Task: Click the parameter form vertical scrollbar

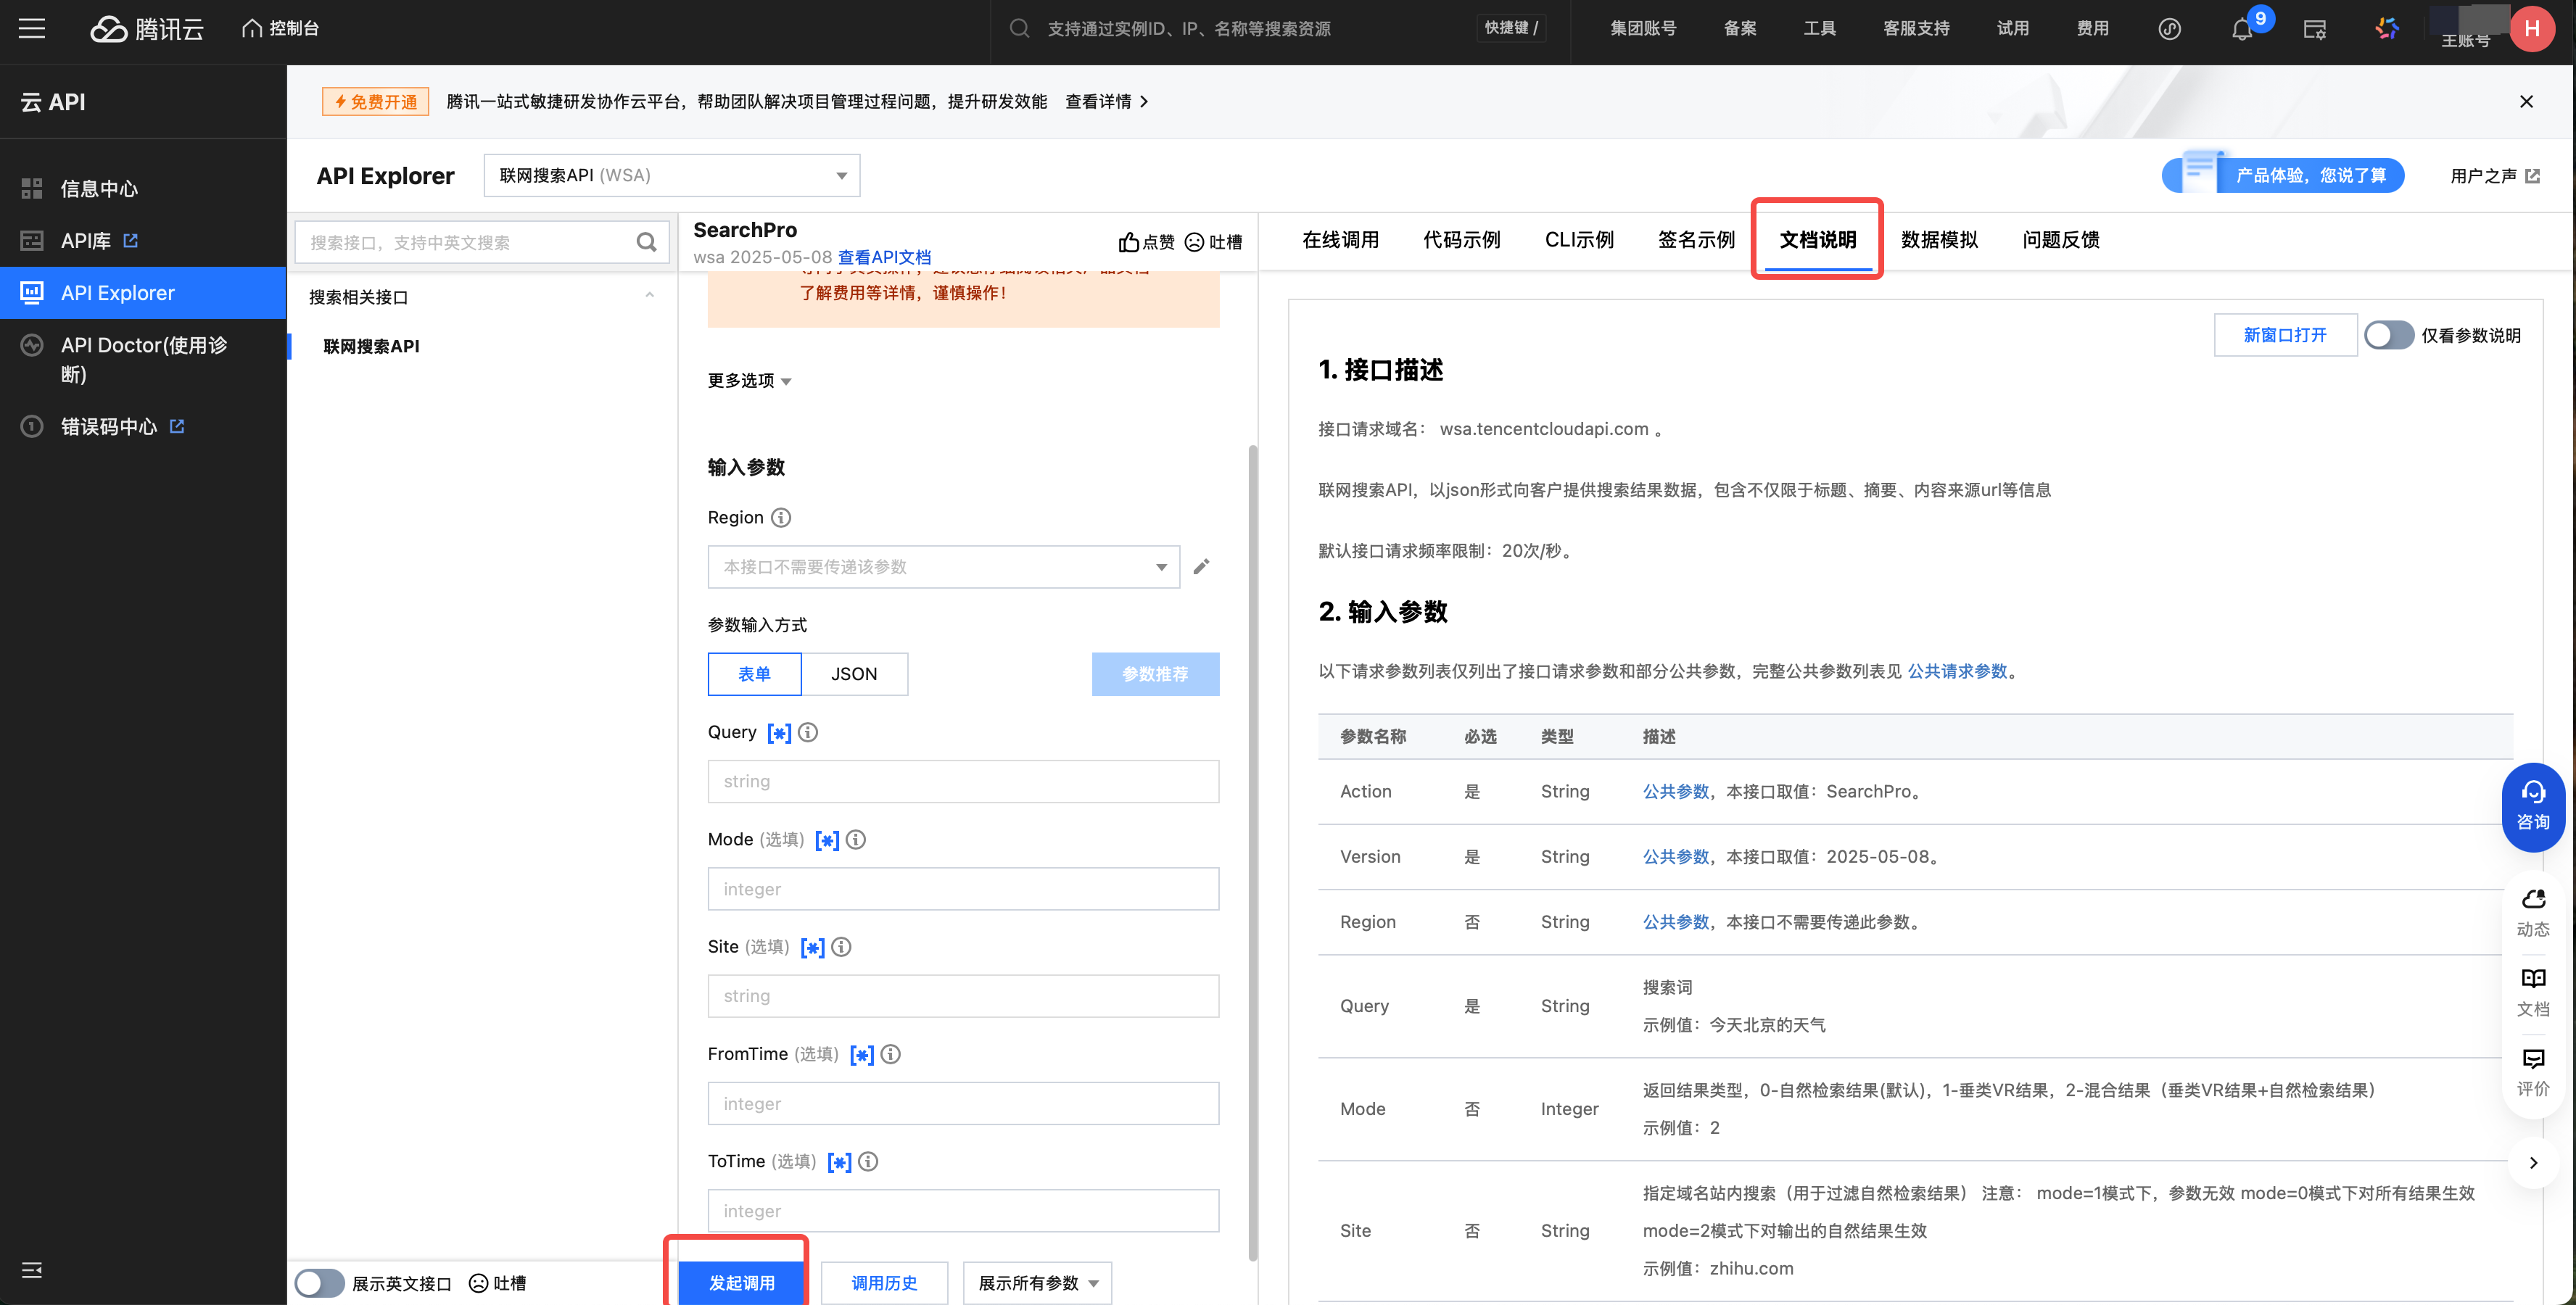Action: click(1252, 850)
